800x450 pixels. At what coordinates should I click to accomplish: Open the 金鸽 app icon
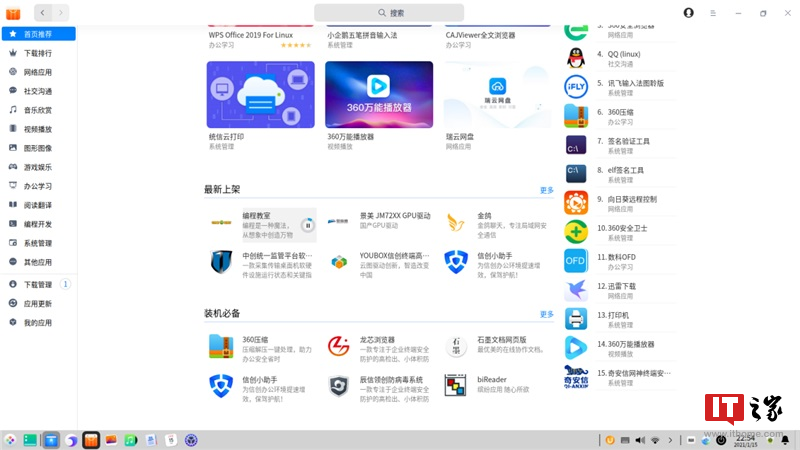tap(455, 223)
